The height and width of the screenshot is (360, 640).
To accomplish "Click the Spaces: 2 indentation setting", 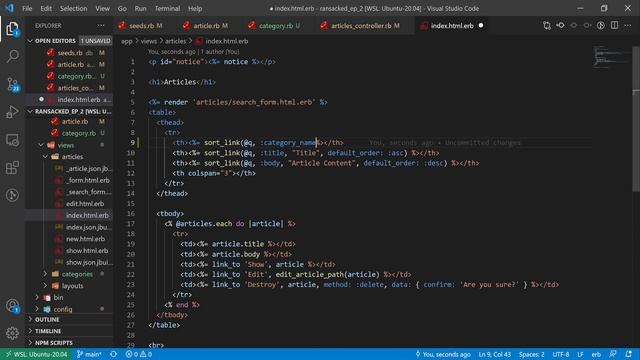I will click(531, 354).
